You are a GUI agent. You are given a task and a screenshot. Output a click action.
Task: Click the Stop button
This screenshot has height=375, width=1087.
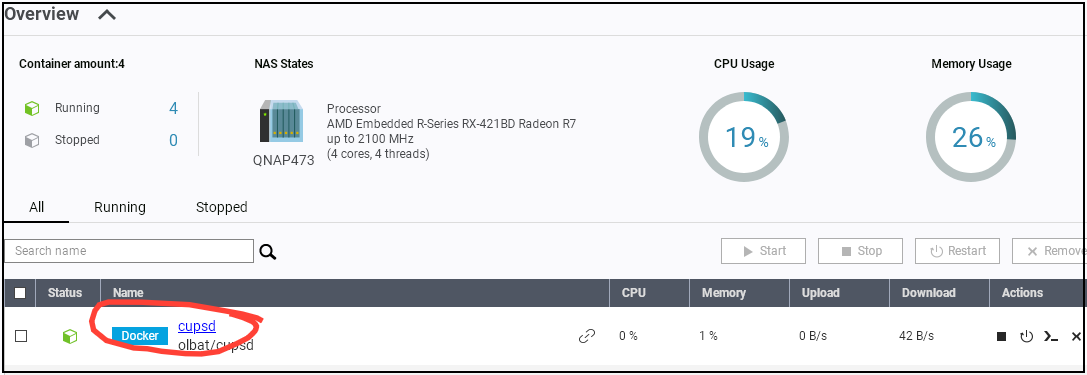(x=860, y=251)
